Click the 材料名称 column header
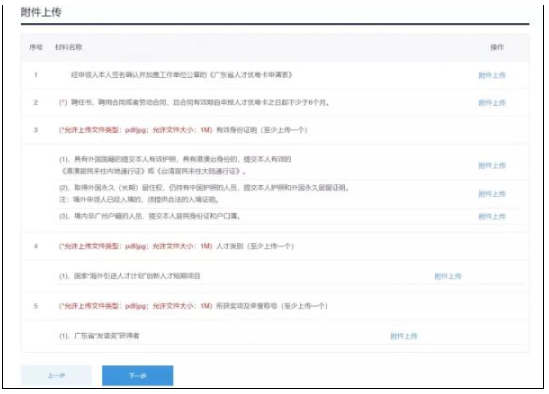This screenshot has height=394, width=549. tap(69, 47)
